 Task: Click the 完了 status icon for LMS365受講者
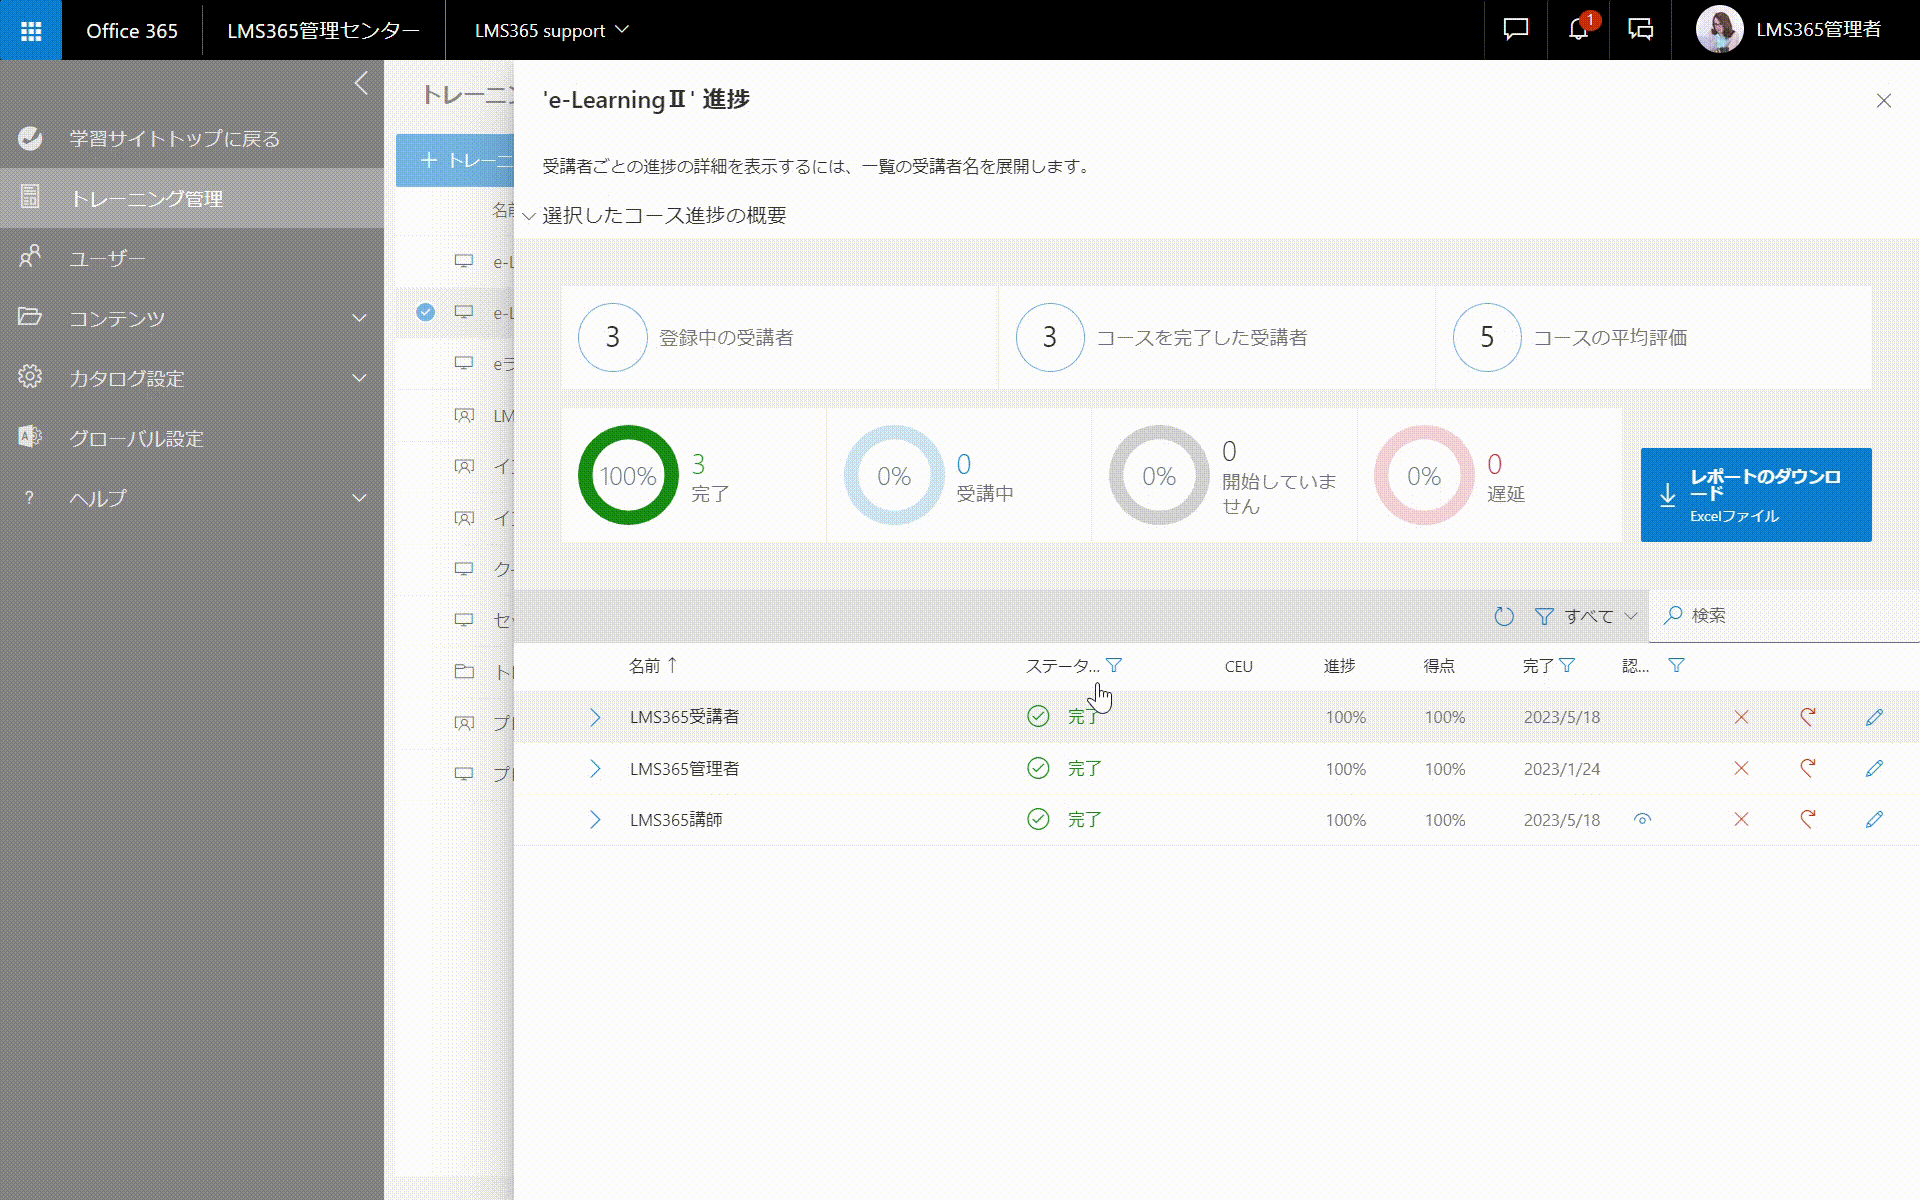coord(1038,716)
